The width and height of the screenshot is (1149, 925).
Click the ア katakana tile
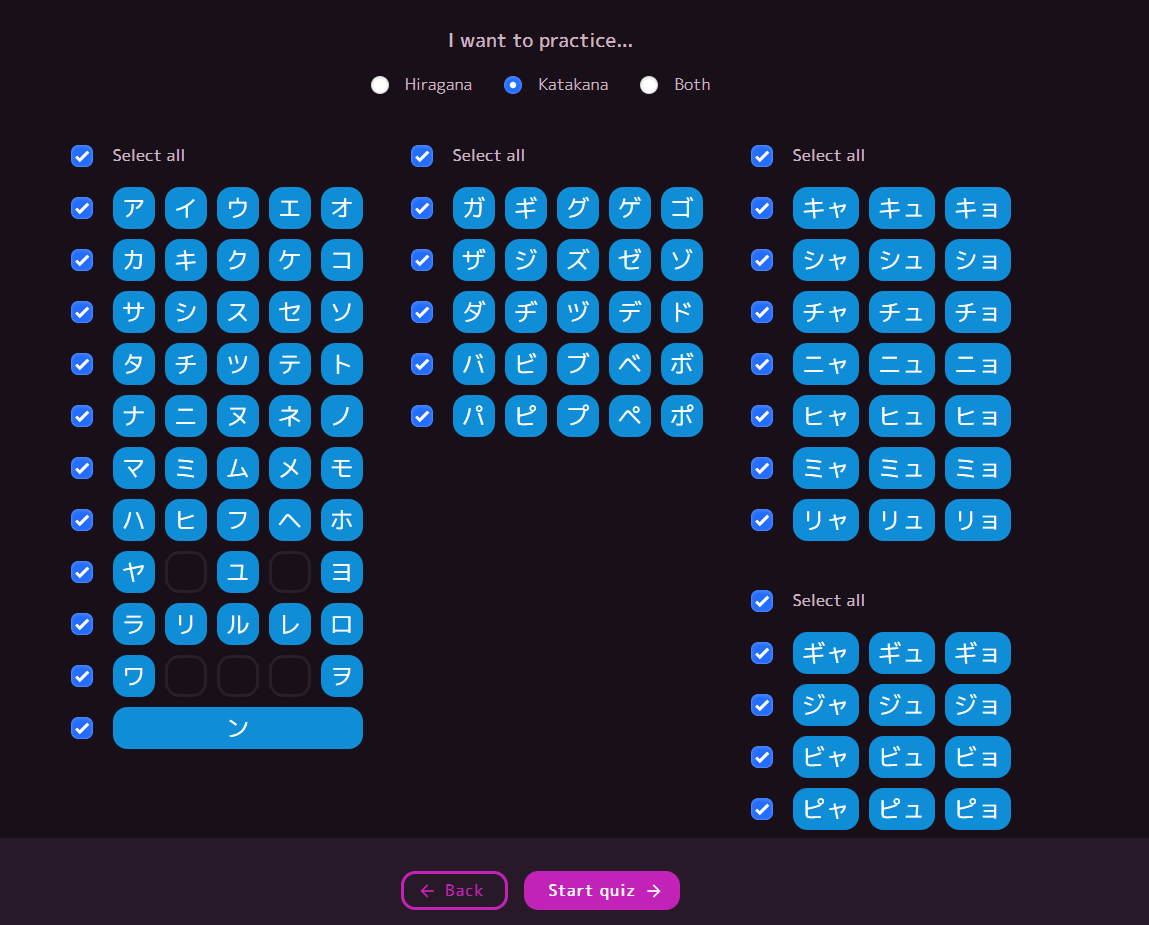pos(134,208)
